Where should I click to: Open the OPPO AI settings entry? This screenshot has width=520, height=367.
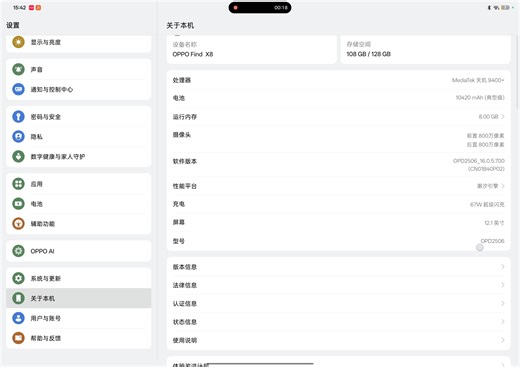point(79,251)
